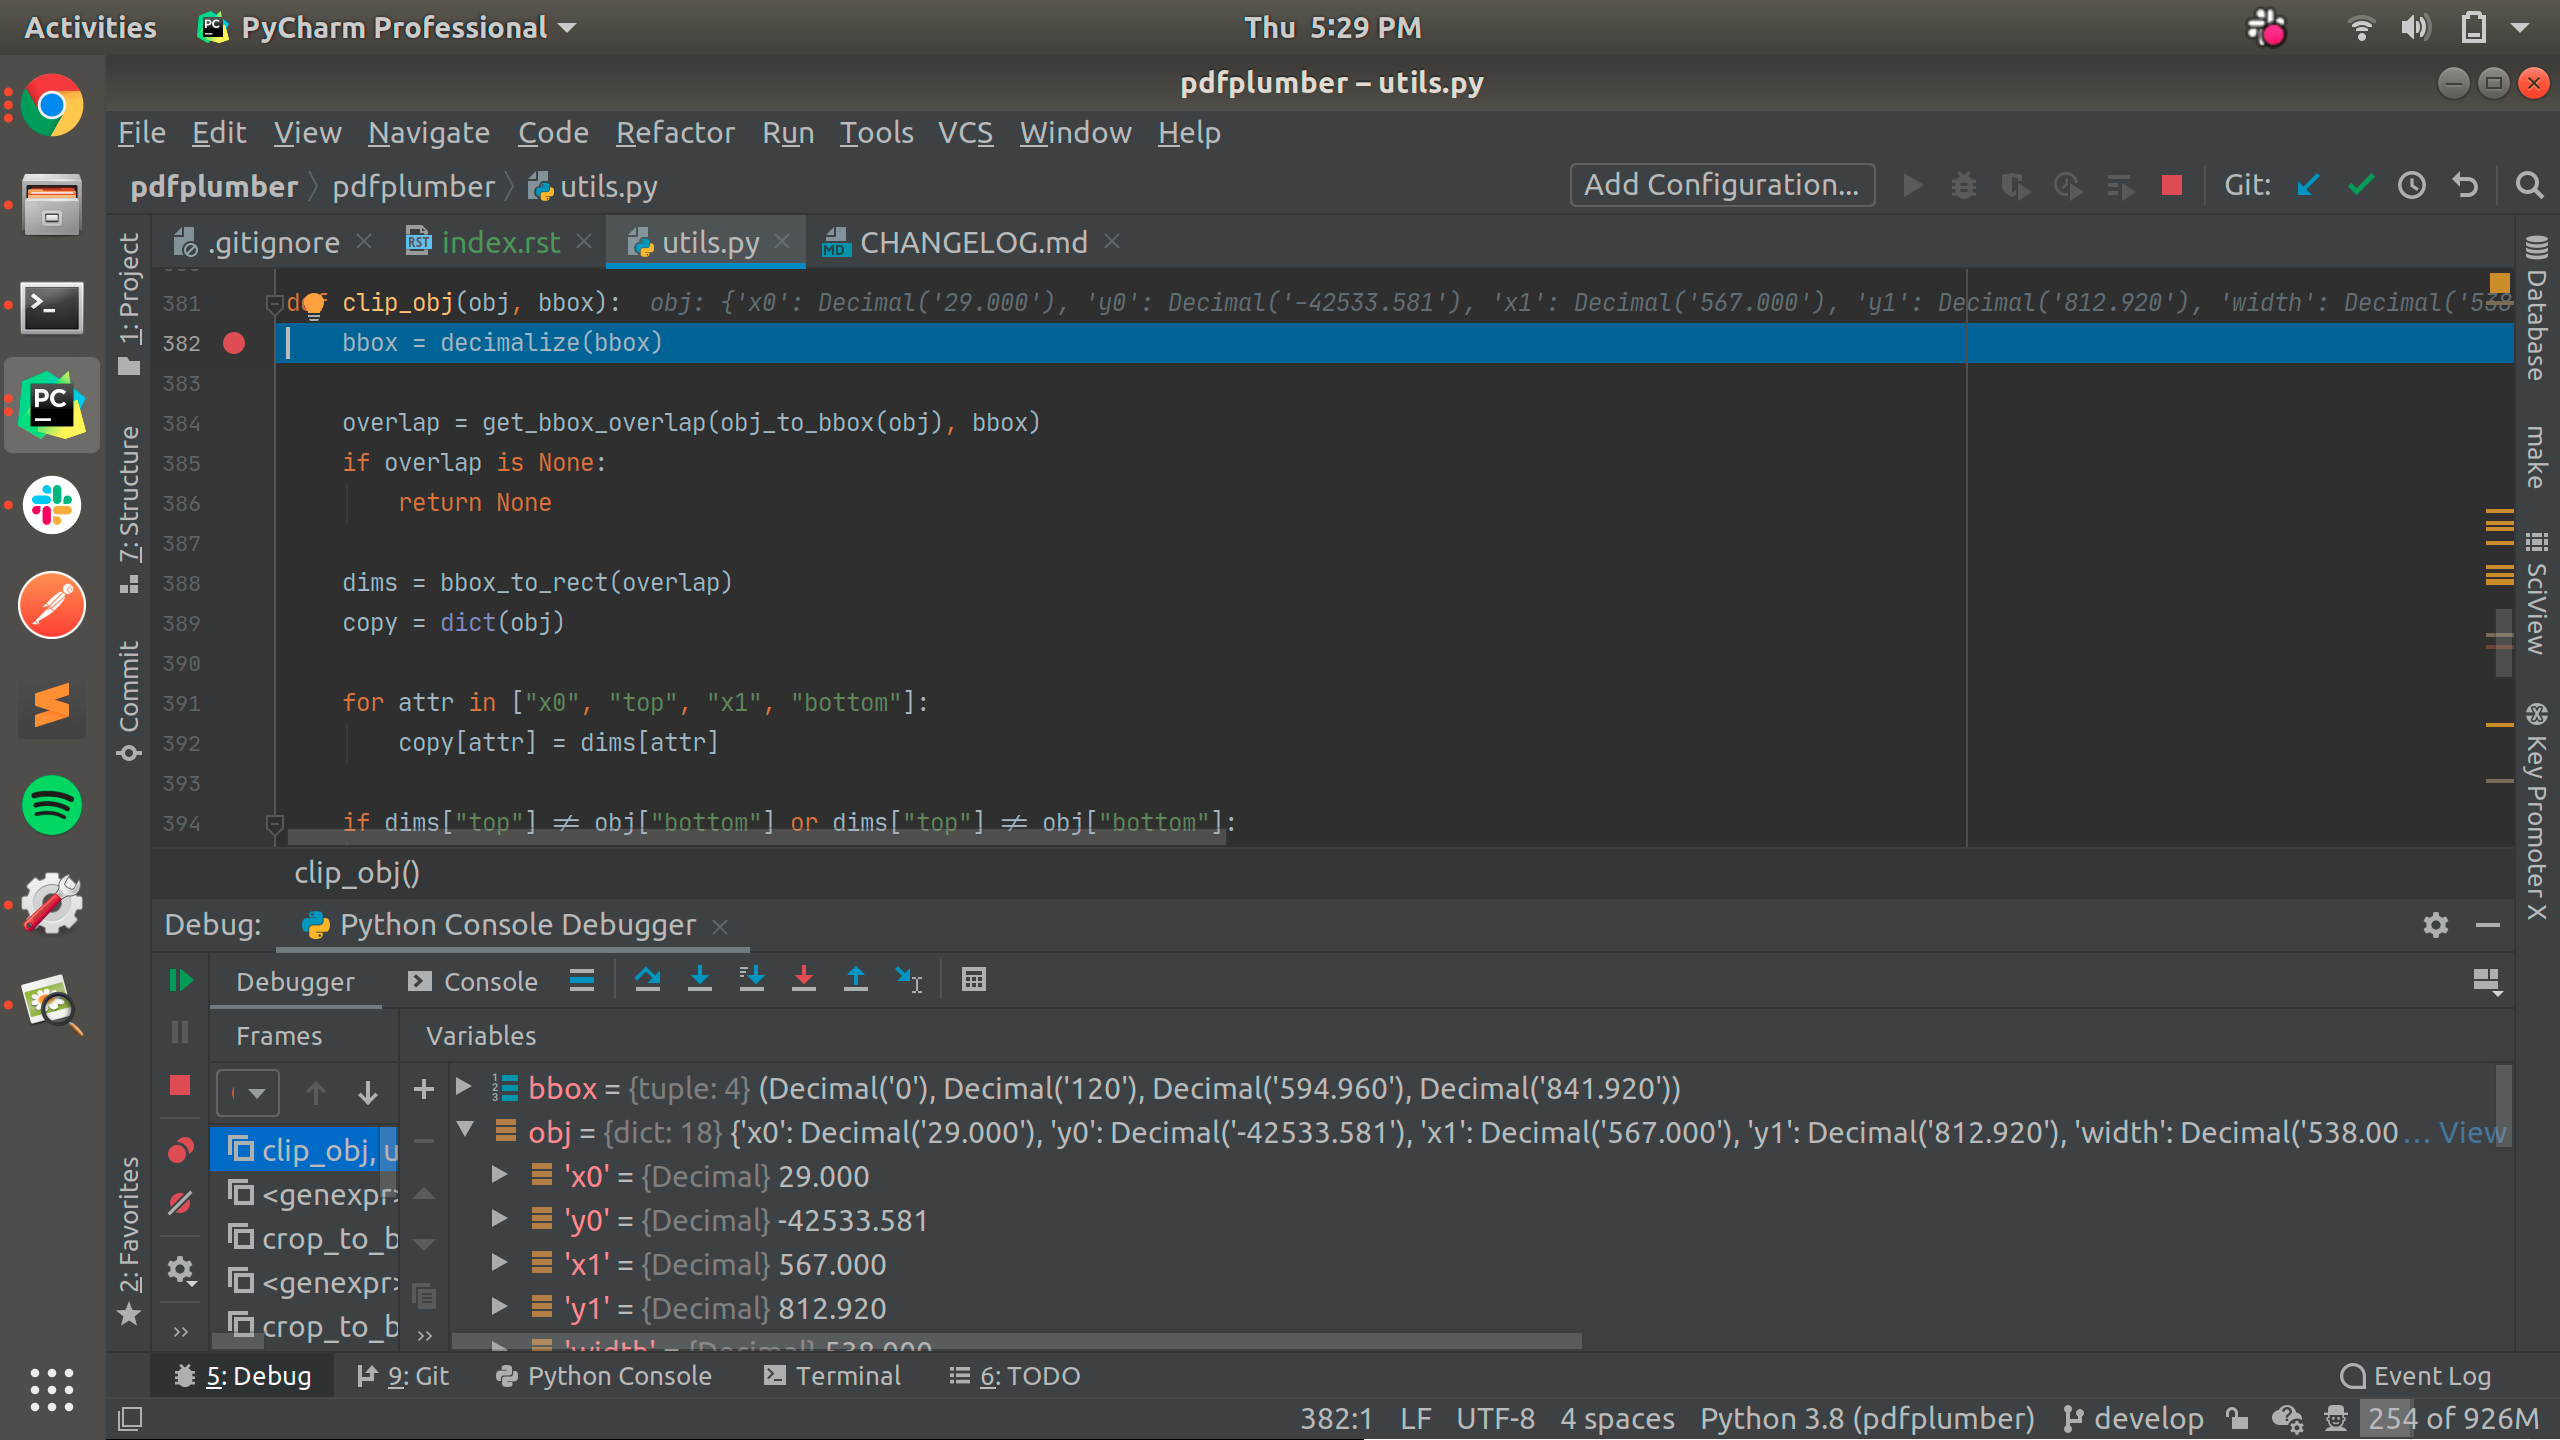Image resolution: width=2560 pixels, height=1440 pixels.
Task: Open the system status menu arrow
Action: pos(2520,28)
